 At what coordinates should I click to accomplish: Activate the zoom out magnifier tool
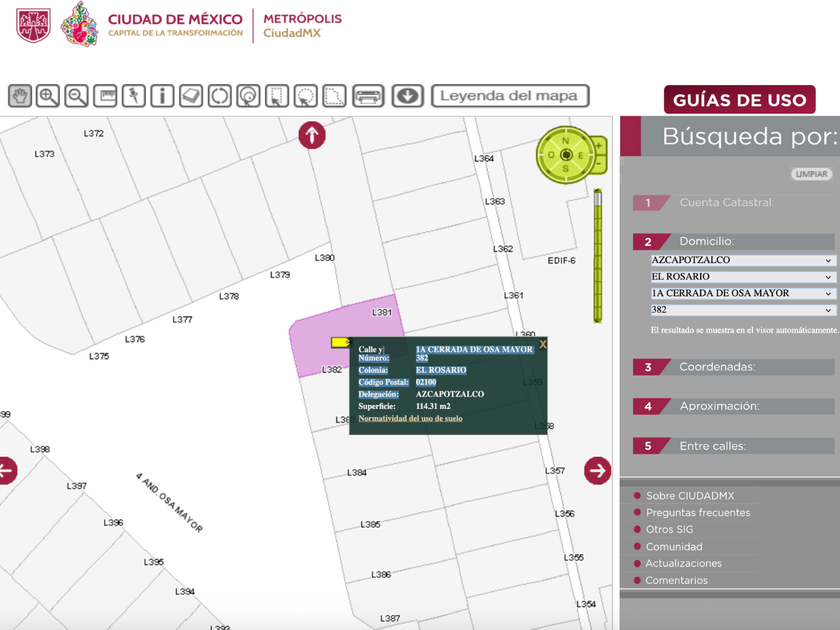point(77,96)
